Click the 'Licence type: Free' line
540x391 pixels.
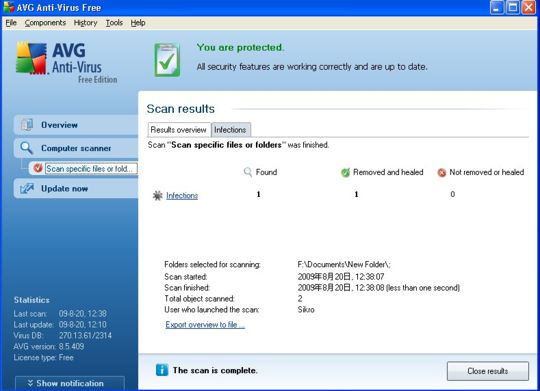point(44,358)
